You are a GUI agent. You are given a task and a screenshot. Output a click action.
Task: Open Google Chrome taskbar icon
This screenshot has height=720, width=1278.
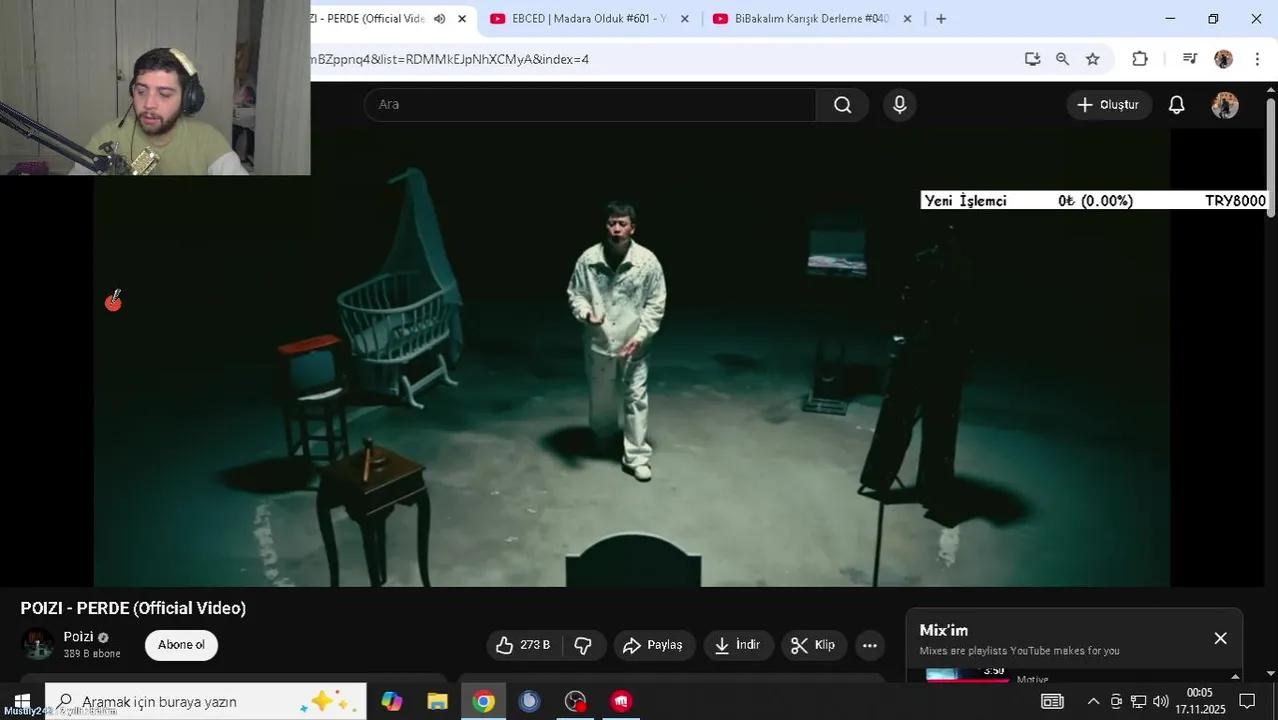click(483, 701)
